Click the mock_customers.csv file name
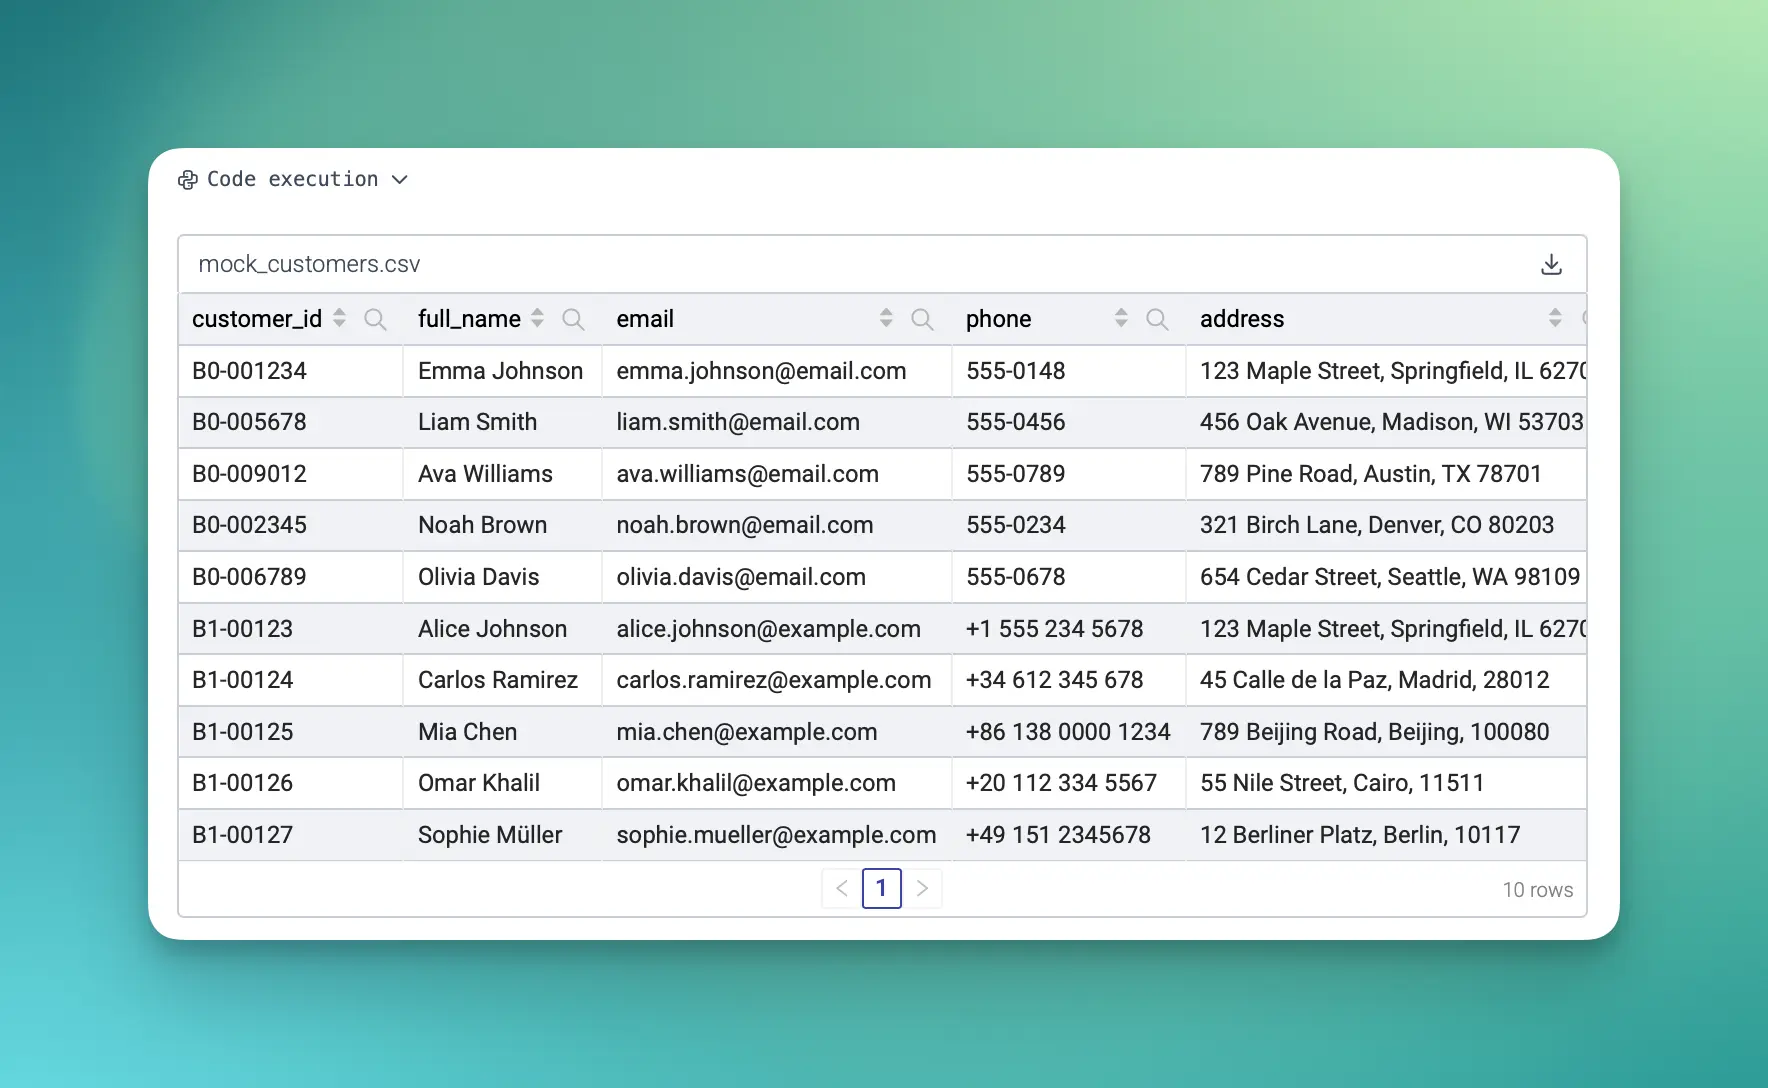Image resolution: width=1768 pixels, height=1088 pixels. pyautogui.click(x=309, y=264)
